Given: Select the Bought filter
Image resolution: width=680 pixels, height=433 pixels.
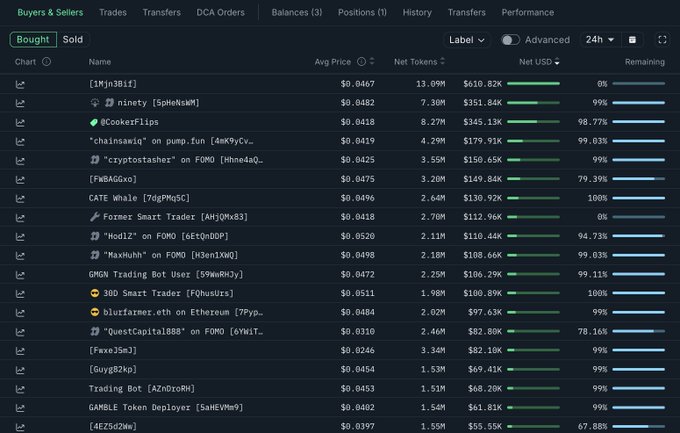Looking at the screenshot, I should [33, 39].
